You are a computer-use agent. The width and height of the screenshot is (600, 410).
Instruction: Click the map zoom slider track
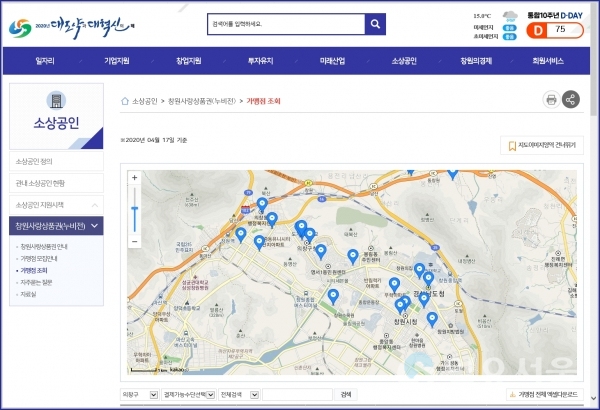click(135, 215)
